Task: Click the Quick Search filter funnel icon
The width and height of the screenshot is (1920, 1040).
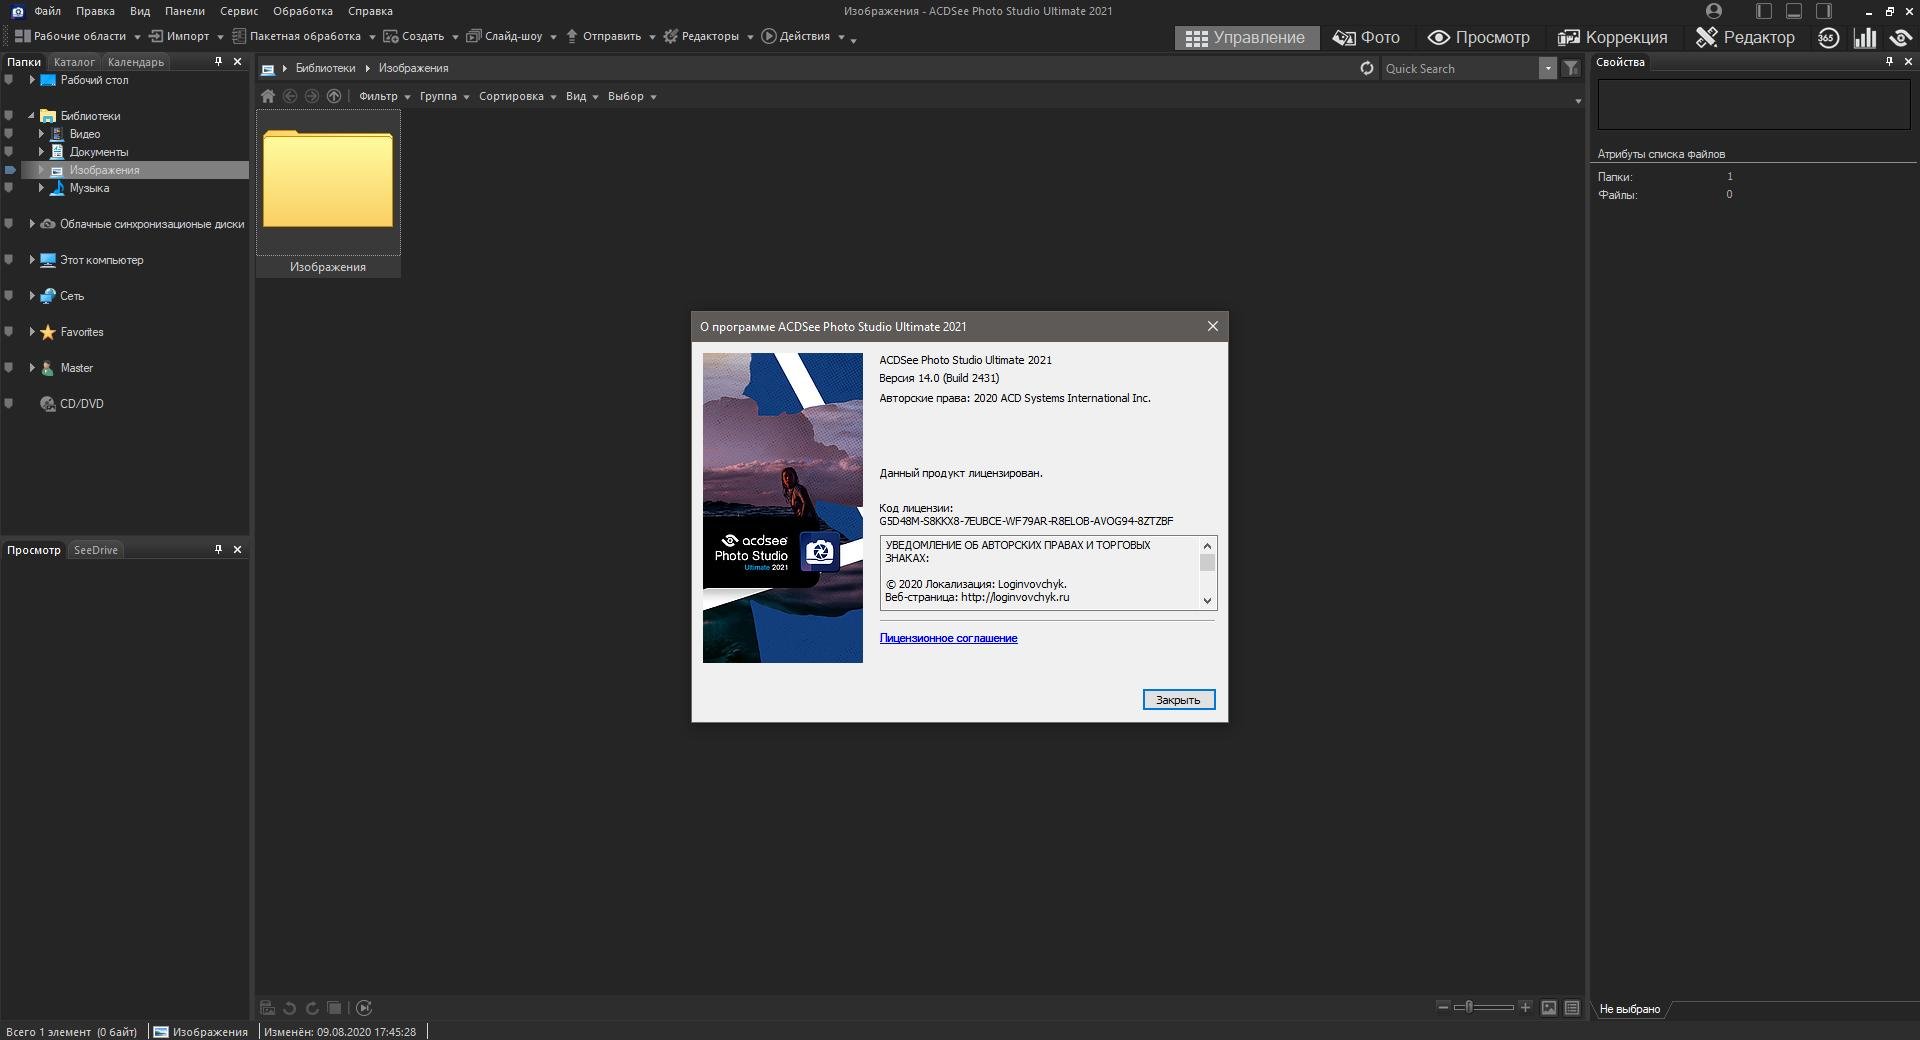Action: (1571, 68)
